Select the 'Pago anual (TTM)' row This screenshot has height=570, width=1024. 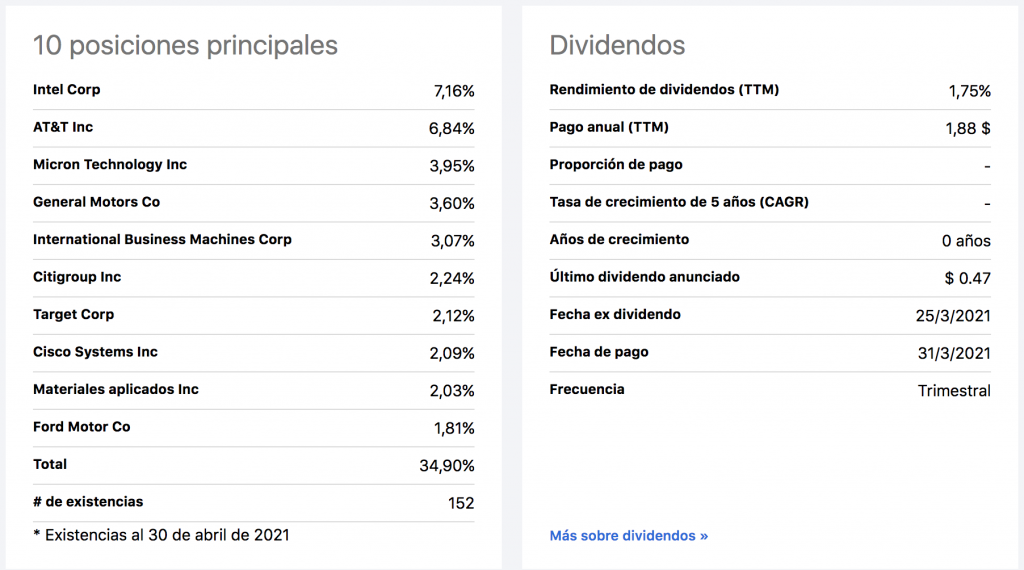point(609,127)
